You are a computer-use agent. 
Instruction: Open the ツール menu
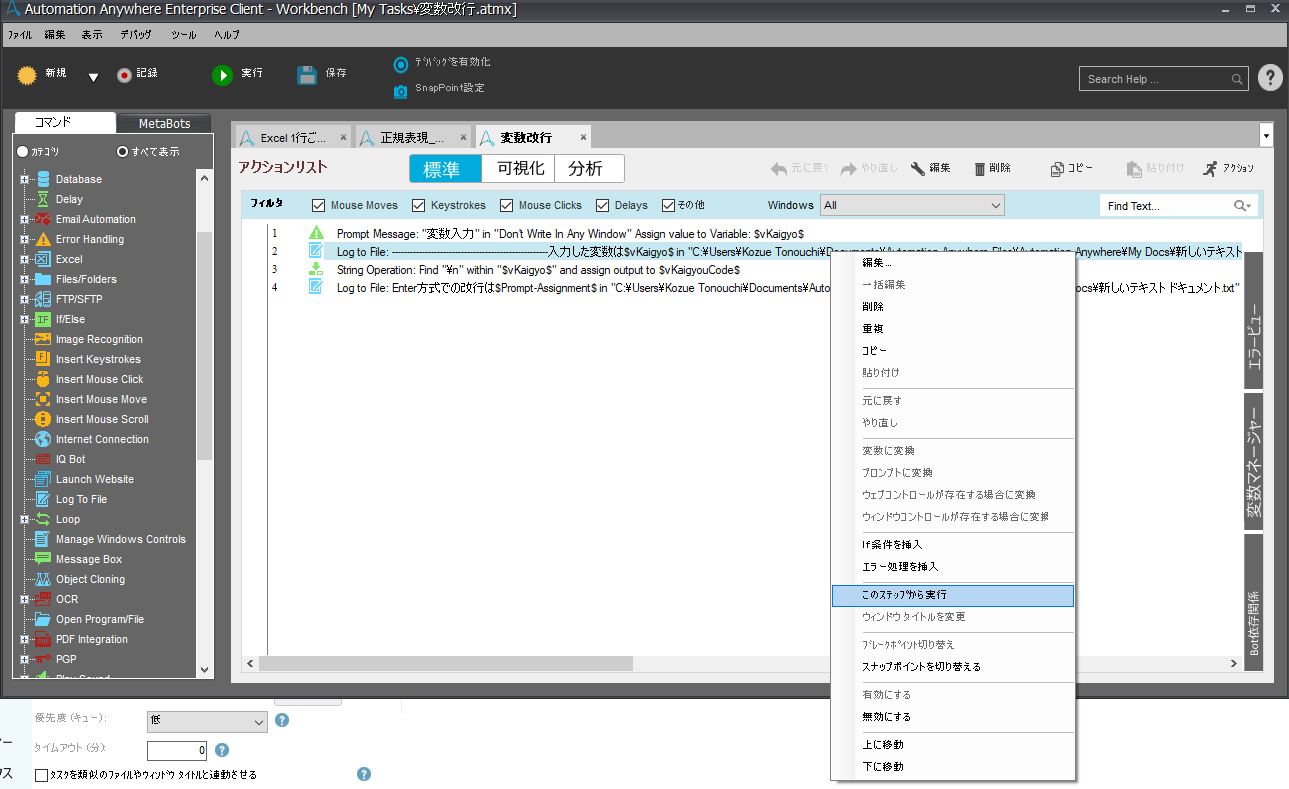point(183,34)
